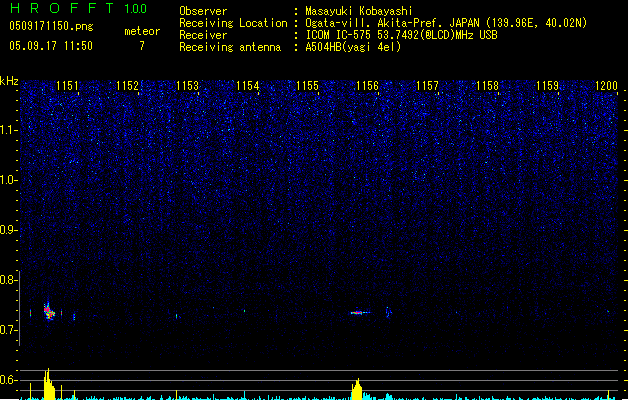
Task: Click the 1152 time axis marker
Action: 127,86
